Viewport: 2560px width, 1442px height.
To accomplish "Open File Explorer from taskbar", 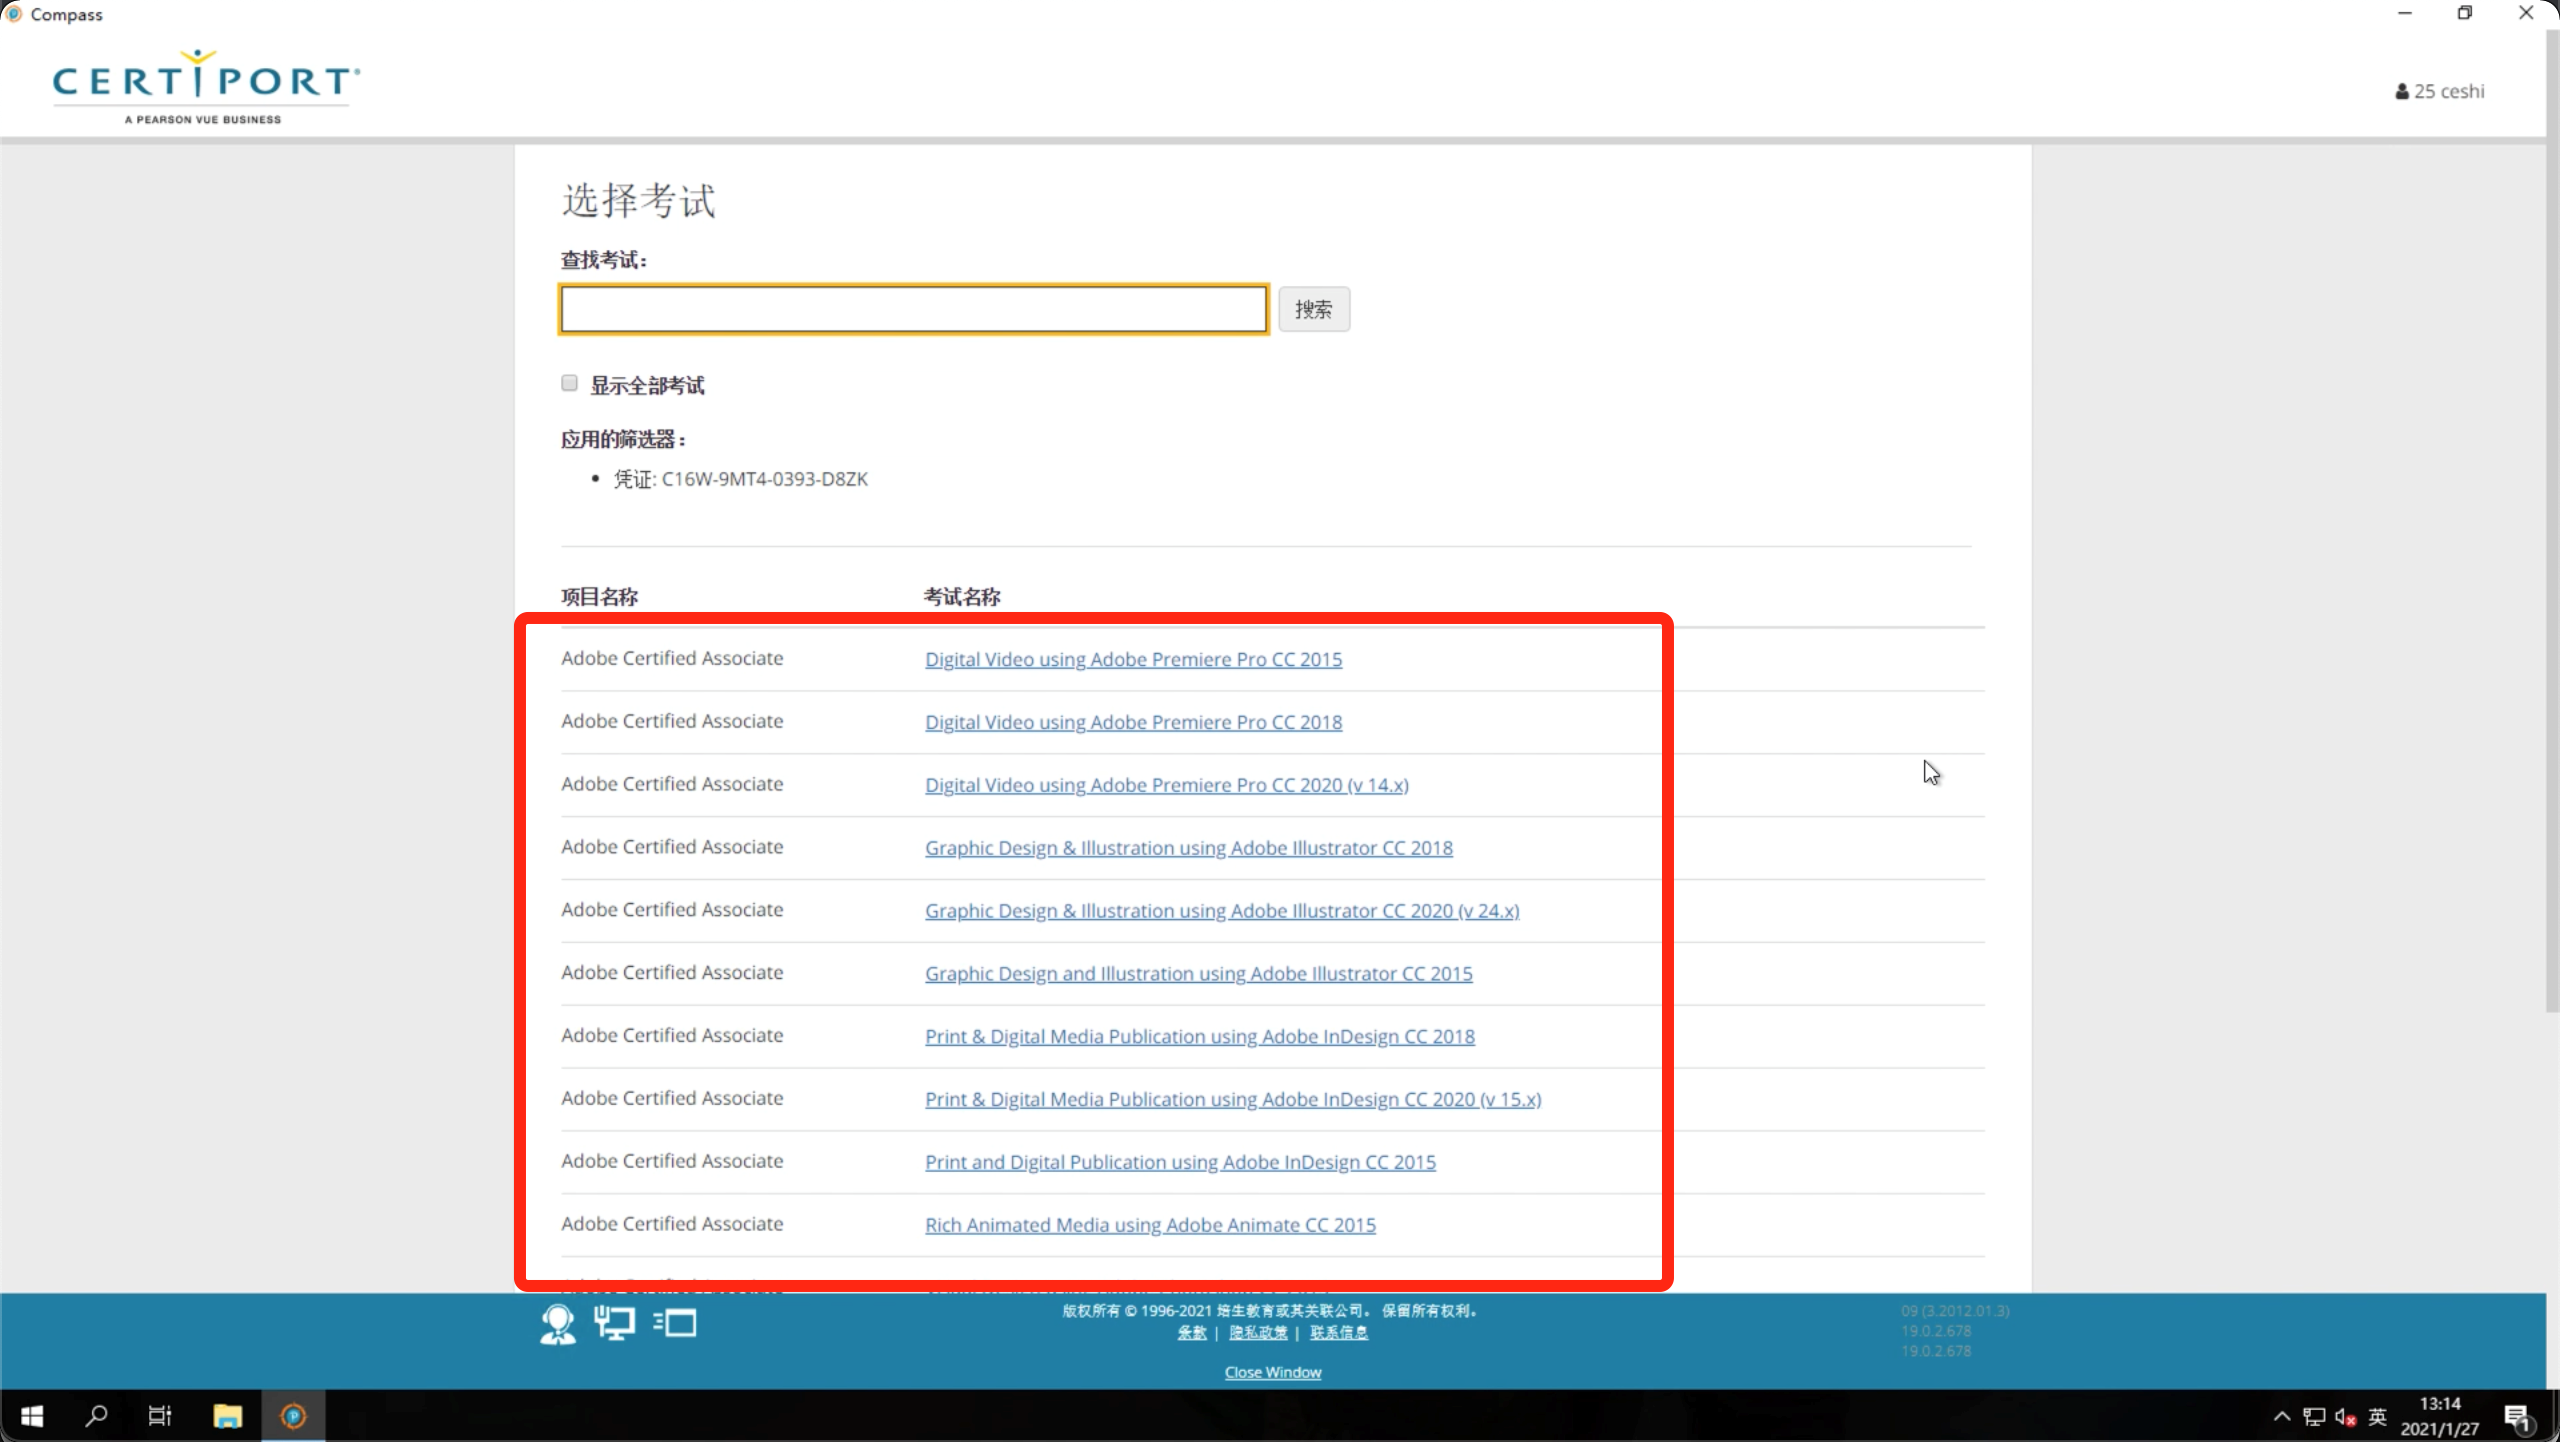I will click(x=228, y=1416).
